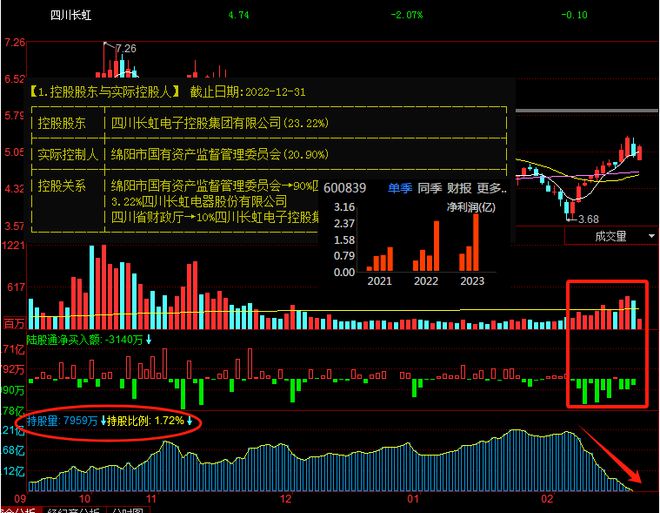Screen dimensions: 660x513
Task: Click the stock name 四川长虹
Action: [x=71, y=15]
